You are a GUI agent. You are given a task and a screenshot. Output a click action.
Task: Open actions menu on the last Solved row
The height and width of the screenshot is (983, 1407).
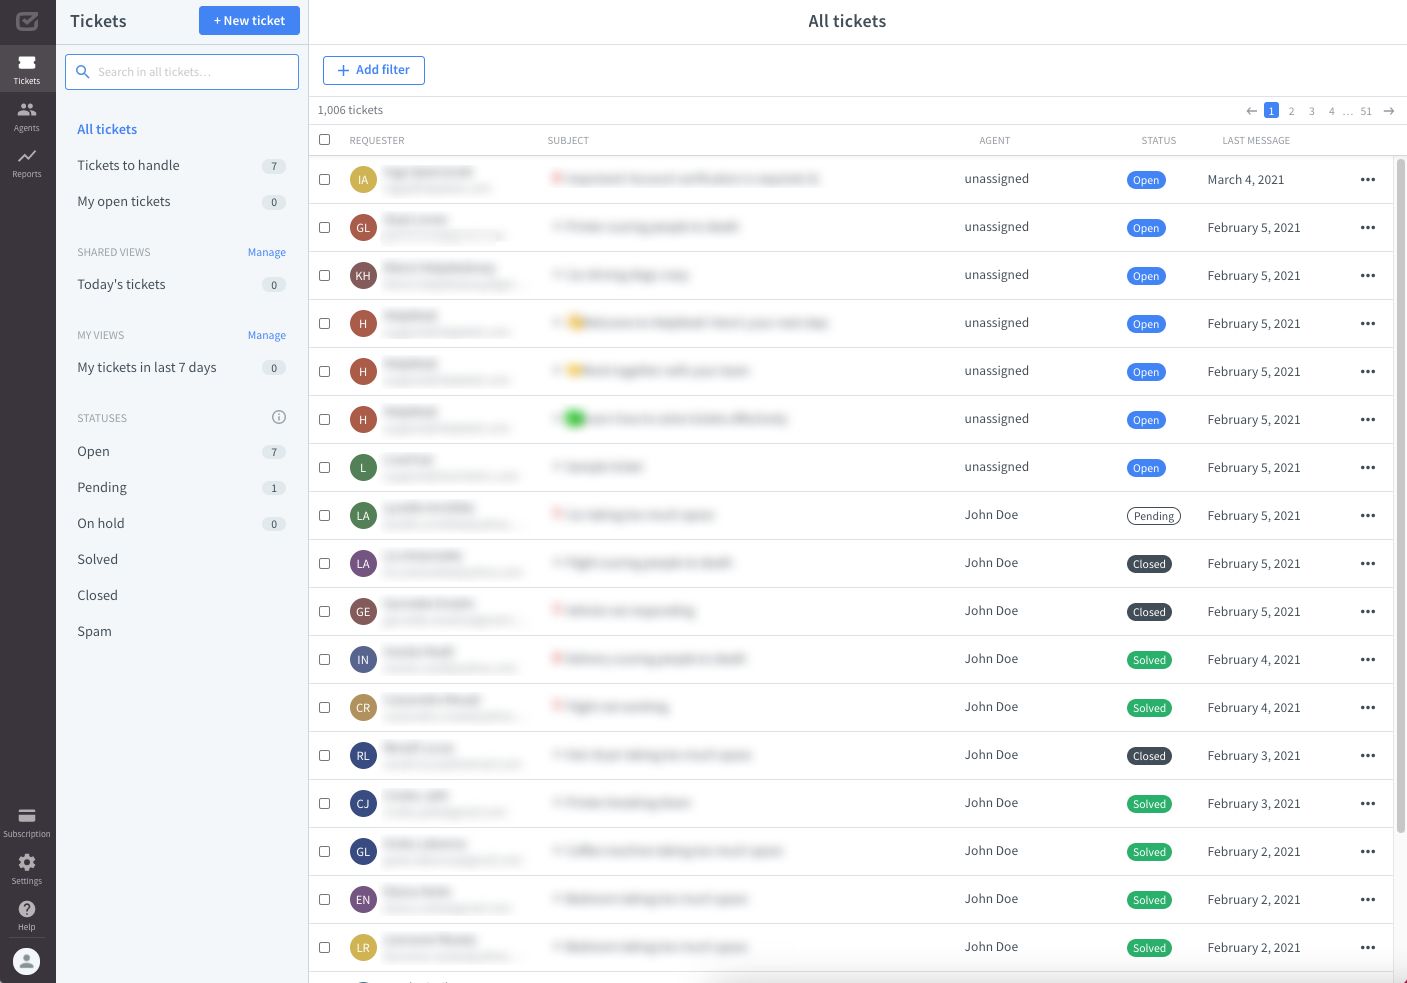(x=1368, y=947)
